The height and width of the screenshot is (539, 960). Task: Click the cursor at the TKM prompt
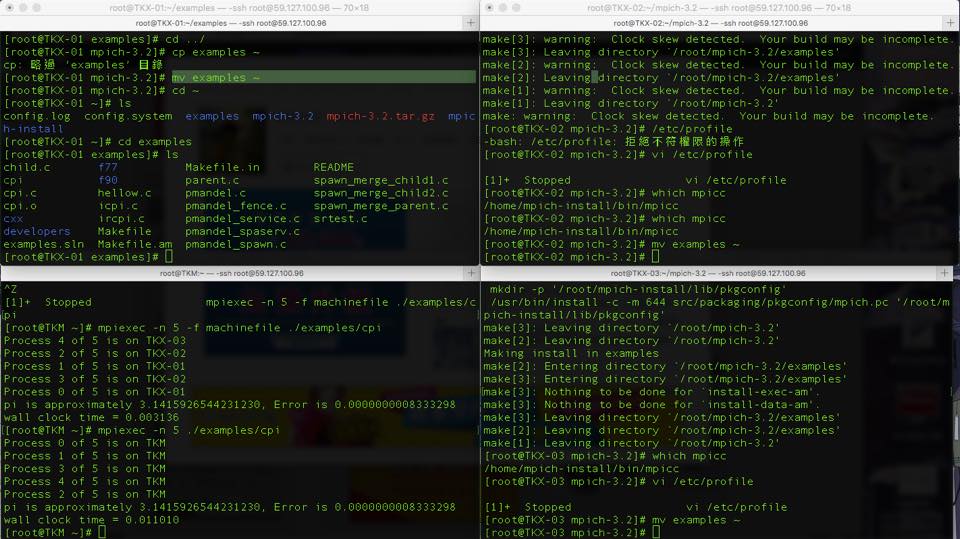tap(102, 533)
